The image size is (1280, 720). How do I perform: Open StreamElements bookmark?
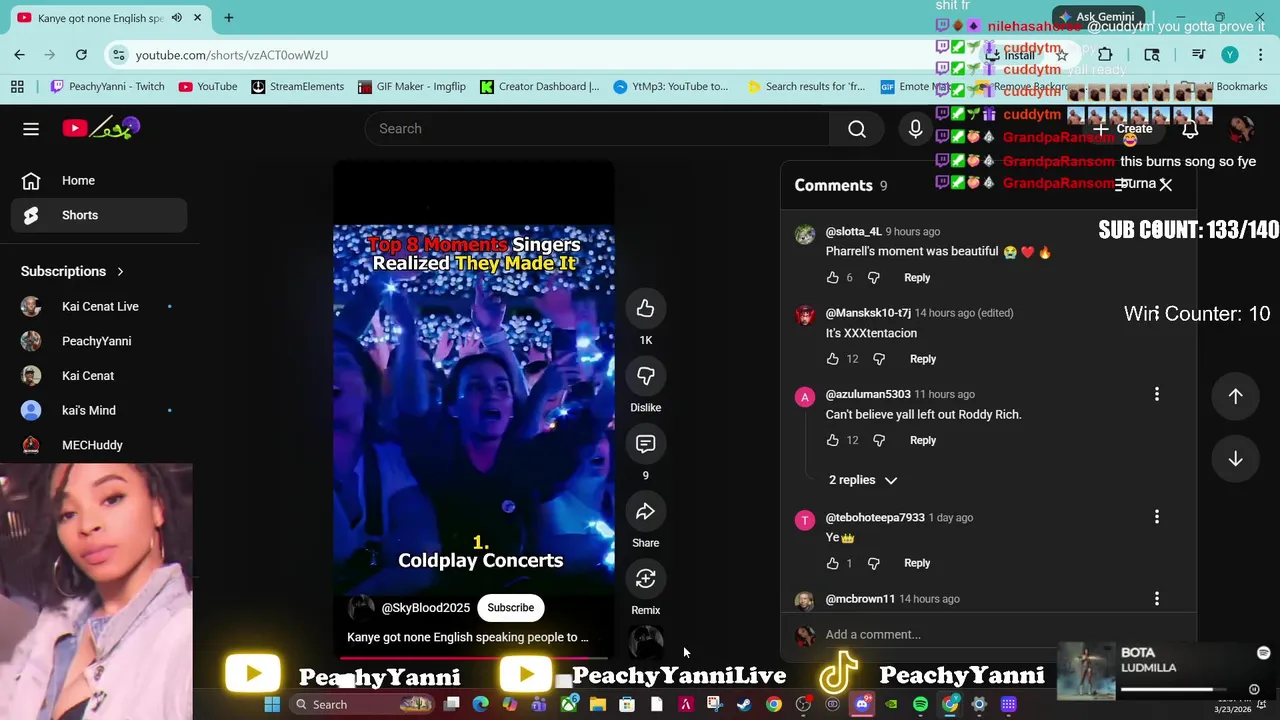coord(297,87)
